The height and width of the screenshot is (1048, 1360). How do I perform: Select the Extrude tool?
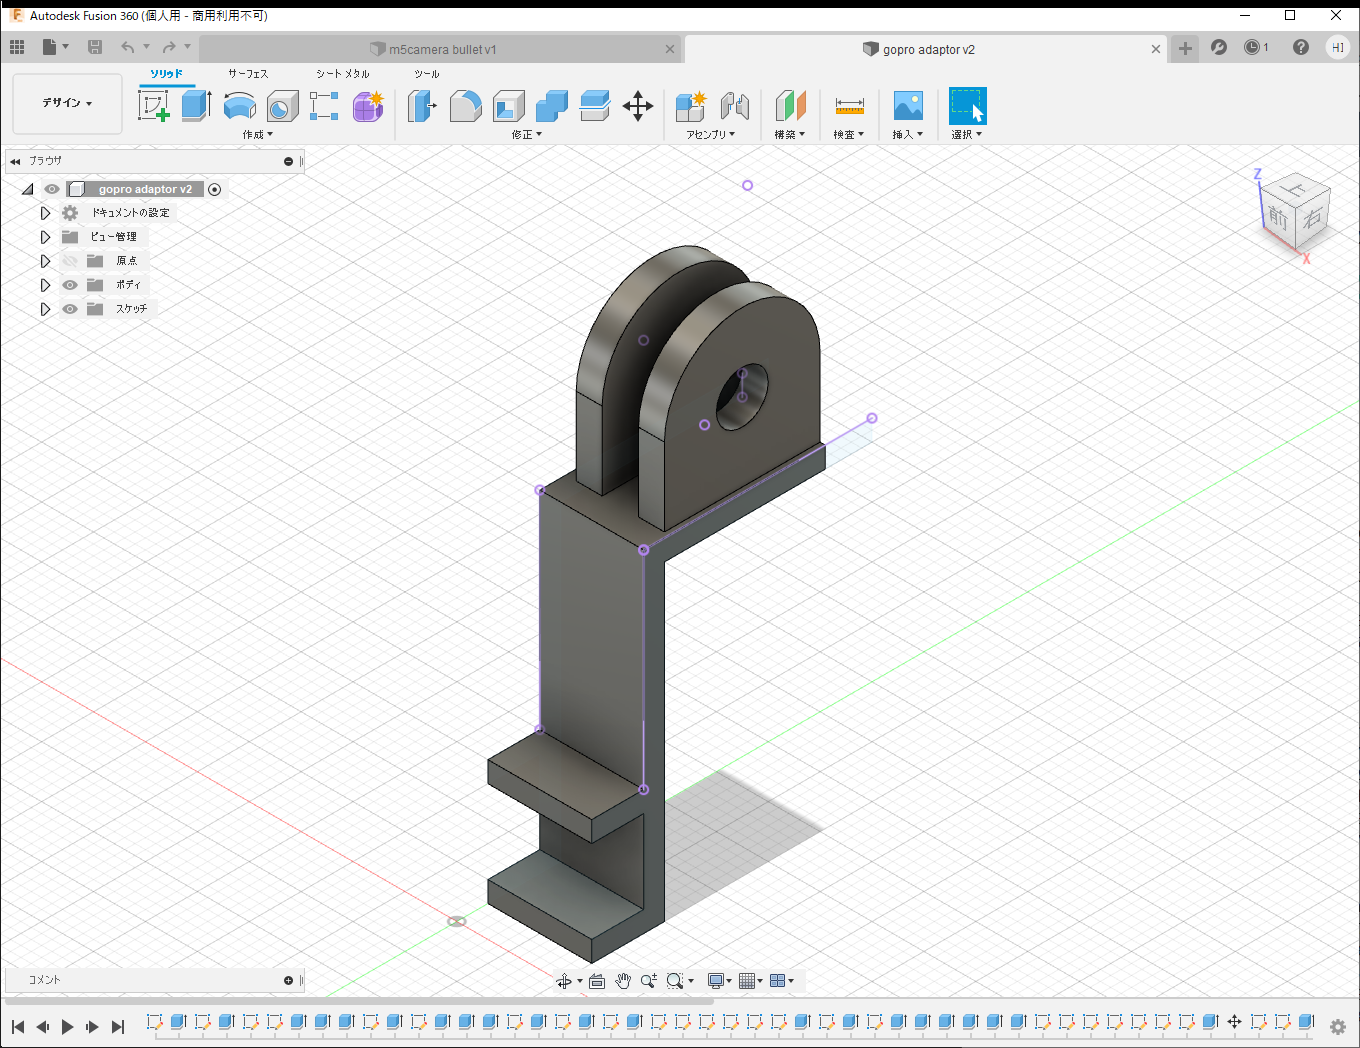(x=196, y=105)
